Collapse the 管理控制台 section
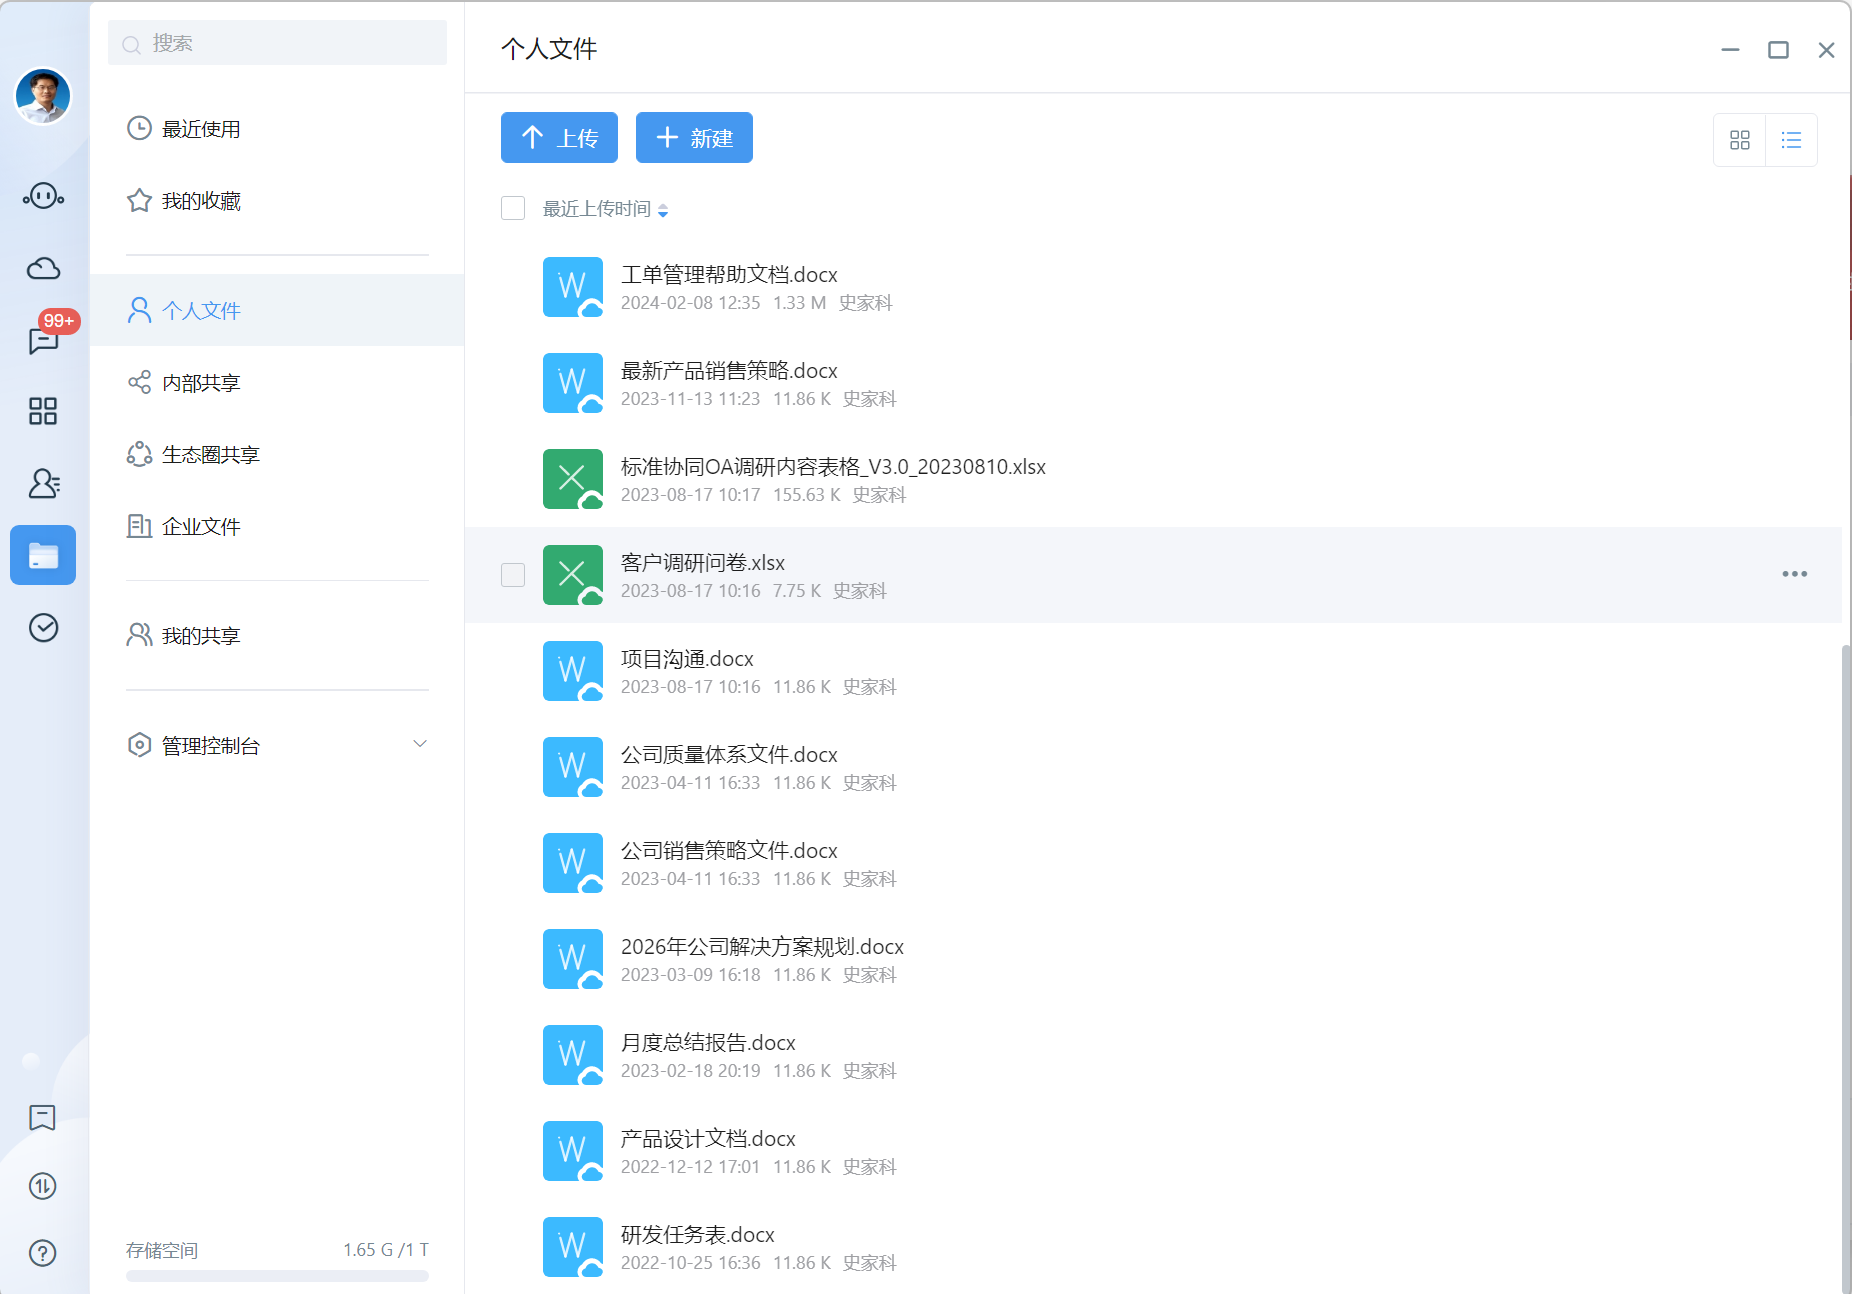Screen dimensions: 1852x1294 [420, 744]
